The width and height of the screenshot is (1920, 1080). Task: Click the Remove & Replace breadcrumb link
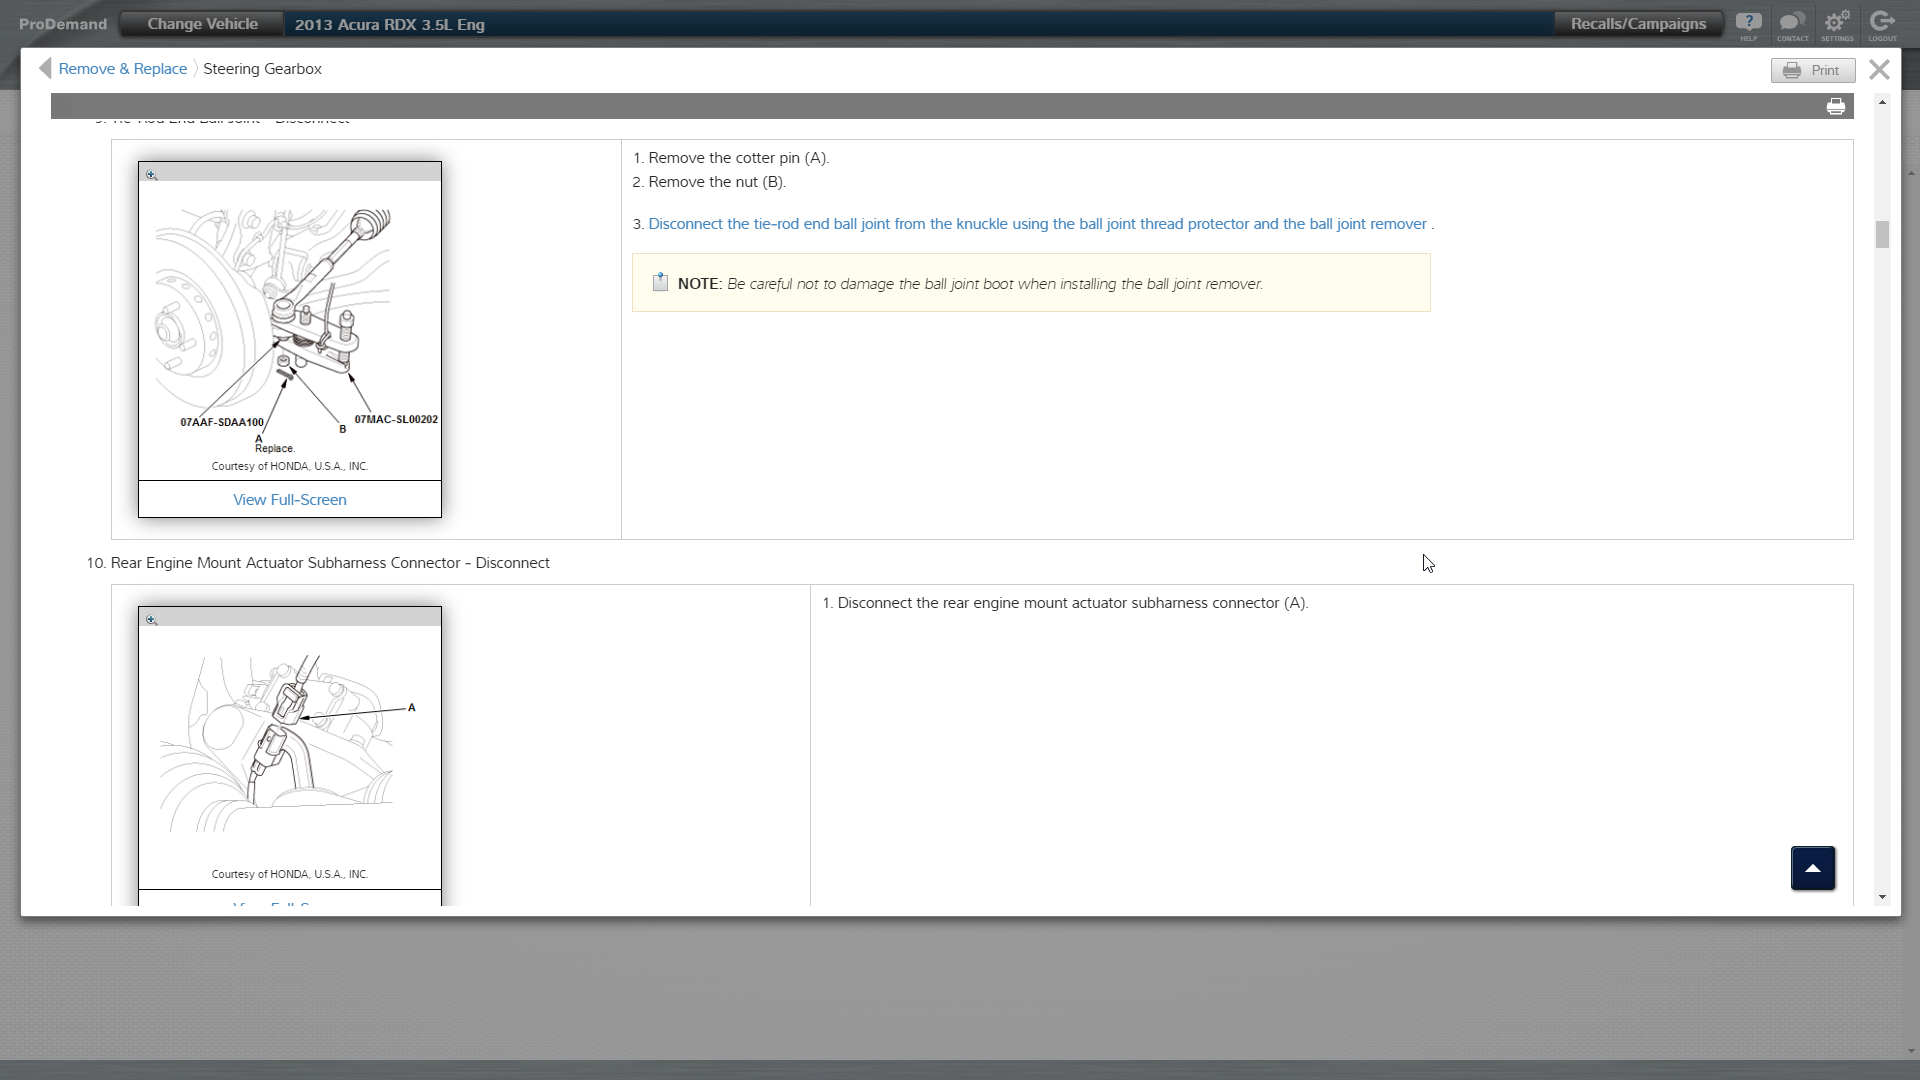[122, 69]
